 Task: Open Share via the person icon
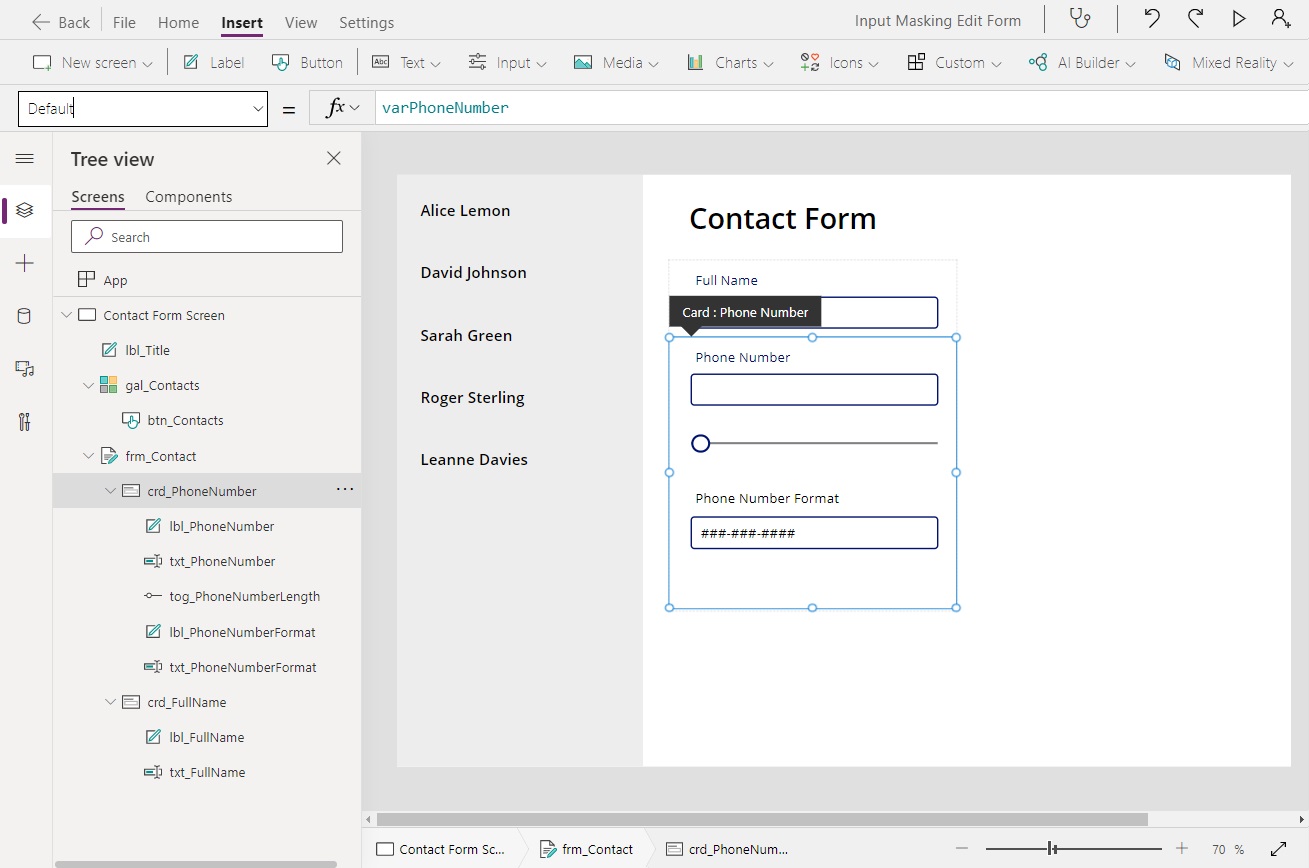(x=1281, y=18)
